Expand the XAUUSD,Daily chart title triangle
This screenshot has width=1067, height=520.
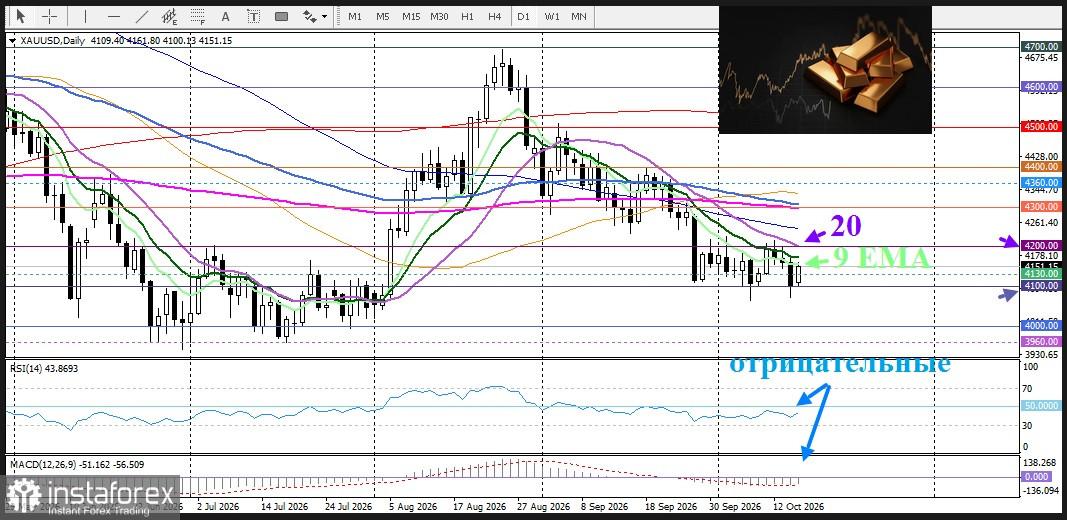click(12, 41)
